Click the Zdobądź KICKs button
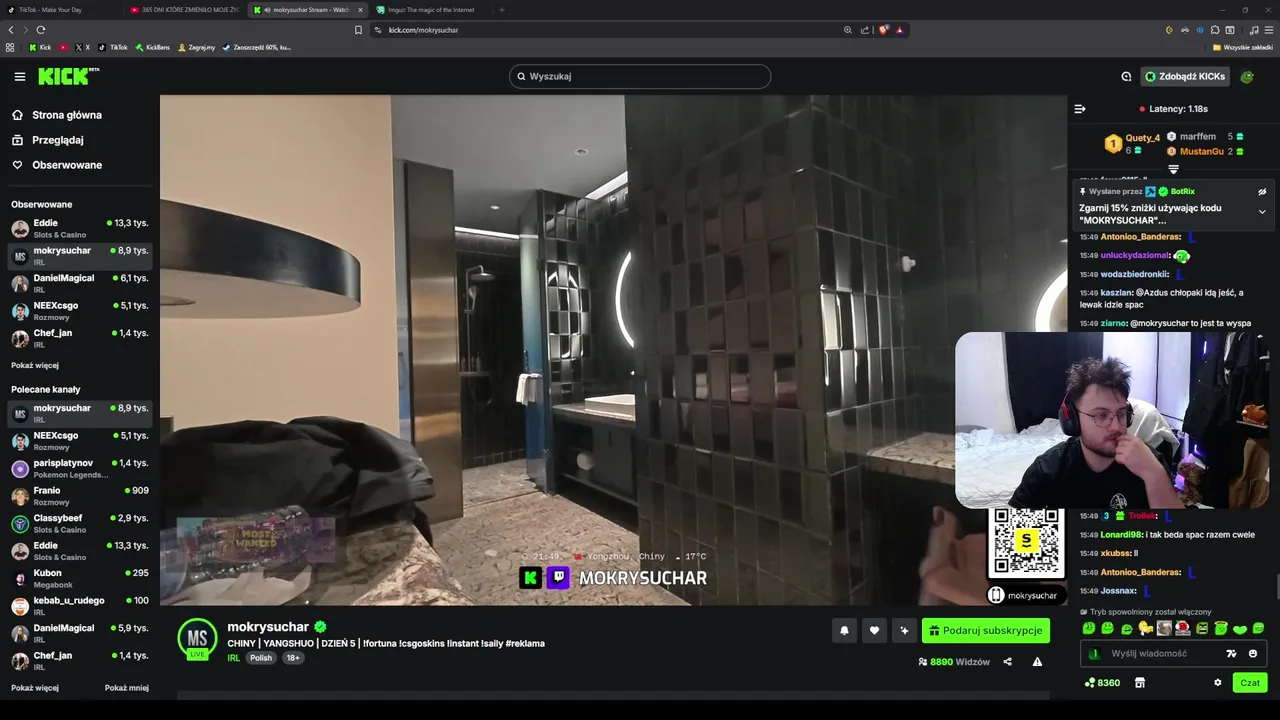 (x=1185, y=76)
